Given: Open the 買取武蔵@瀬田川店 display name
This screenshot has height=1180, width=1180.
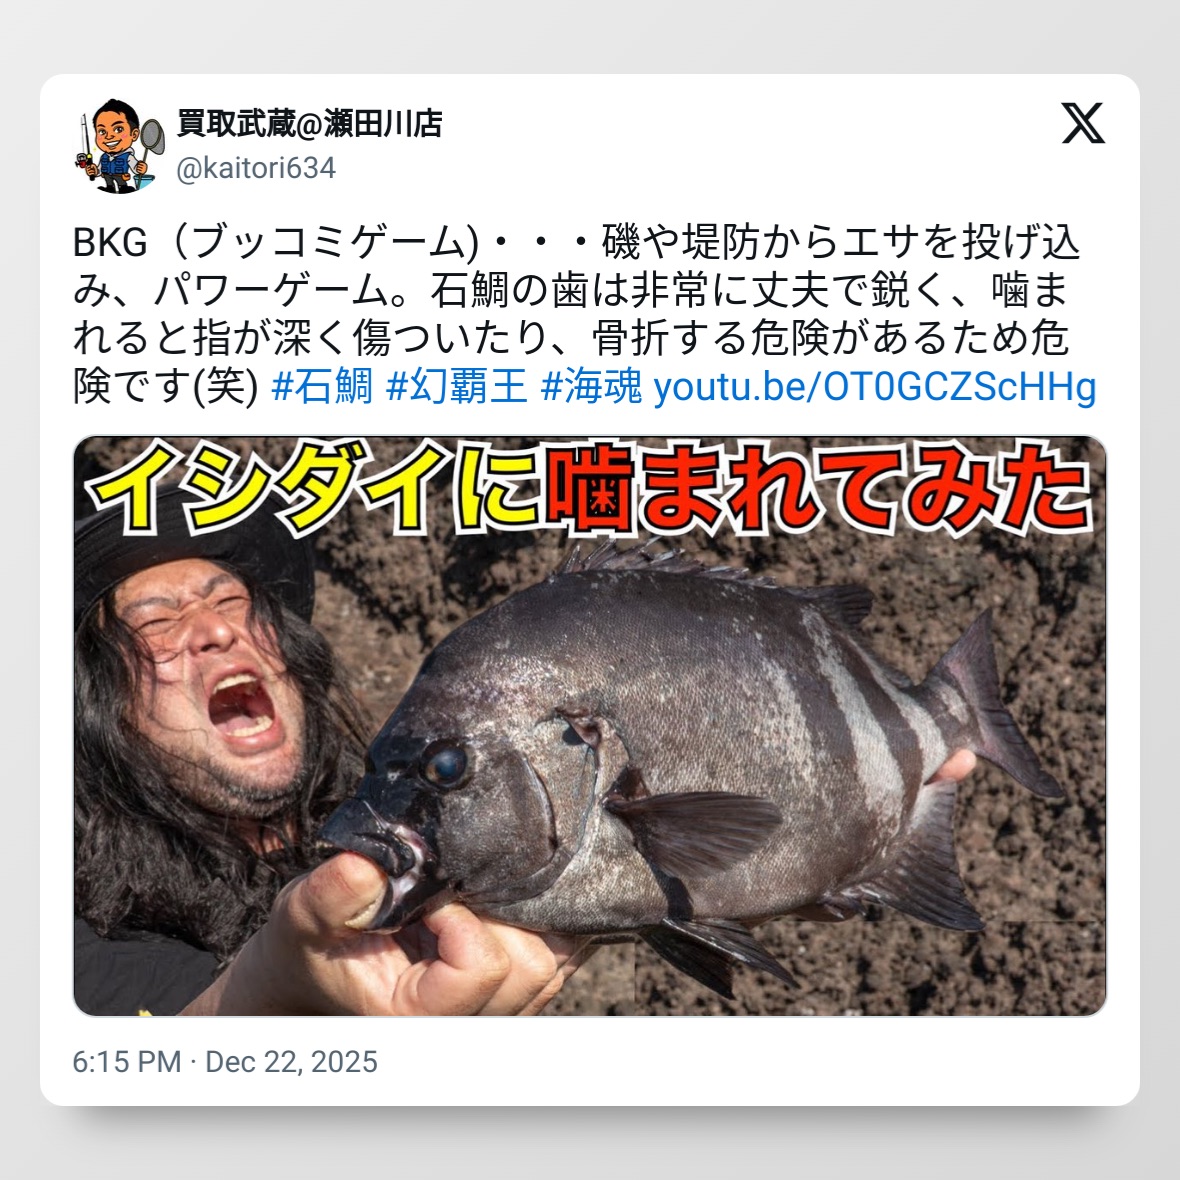Looking at the screenshot, I should coord(309,123).
